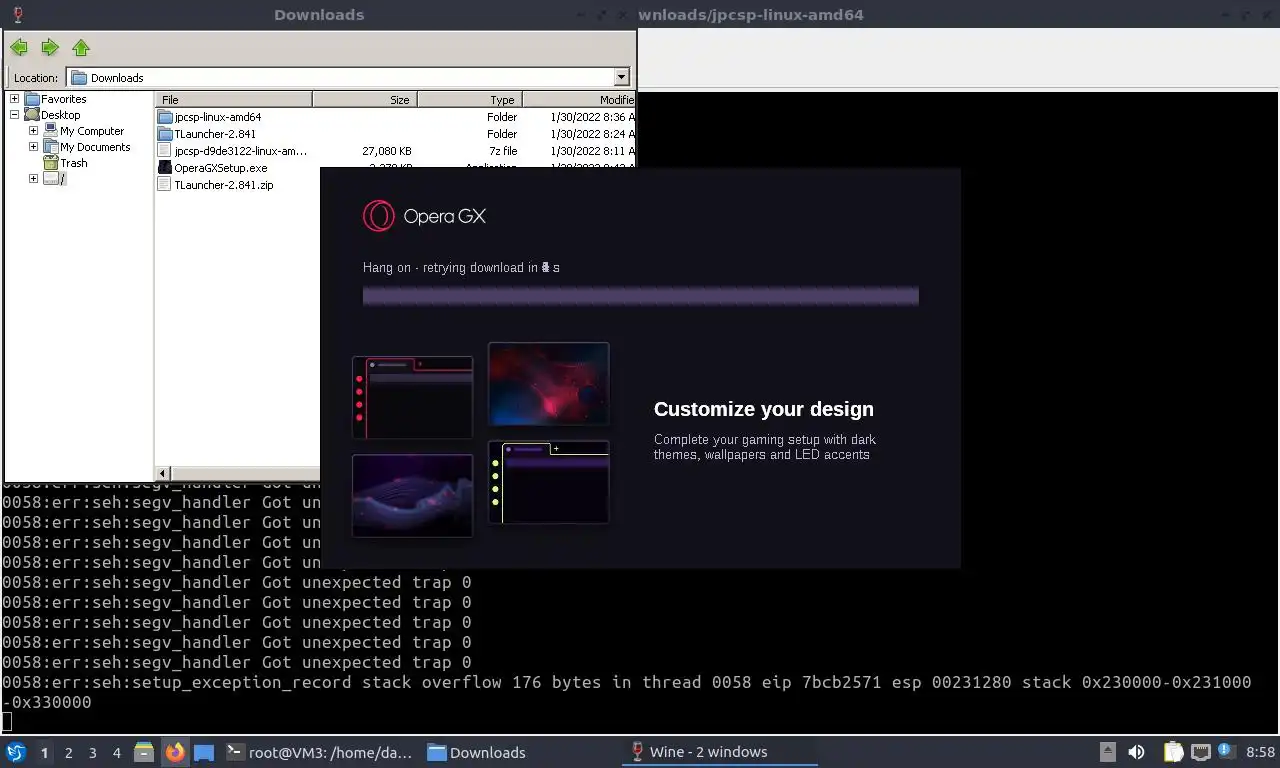1280x768 pixels.
Task: Click the horizontal scrollbar left arrow
Action: pos(164,473)
